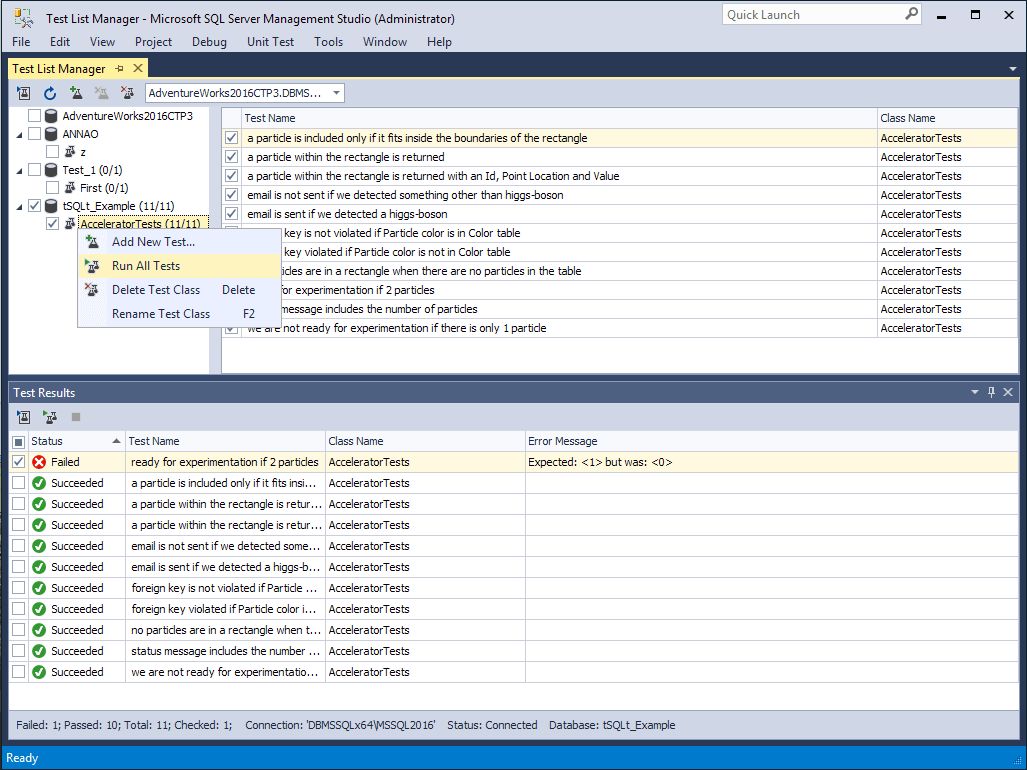1027x770 pixels.
Task: Uncheck the AcceleratorTests tree checkbox
Action: (x=52, y=224)
